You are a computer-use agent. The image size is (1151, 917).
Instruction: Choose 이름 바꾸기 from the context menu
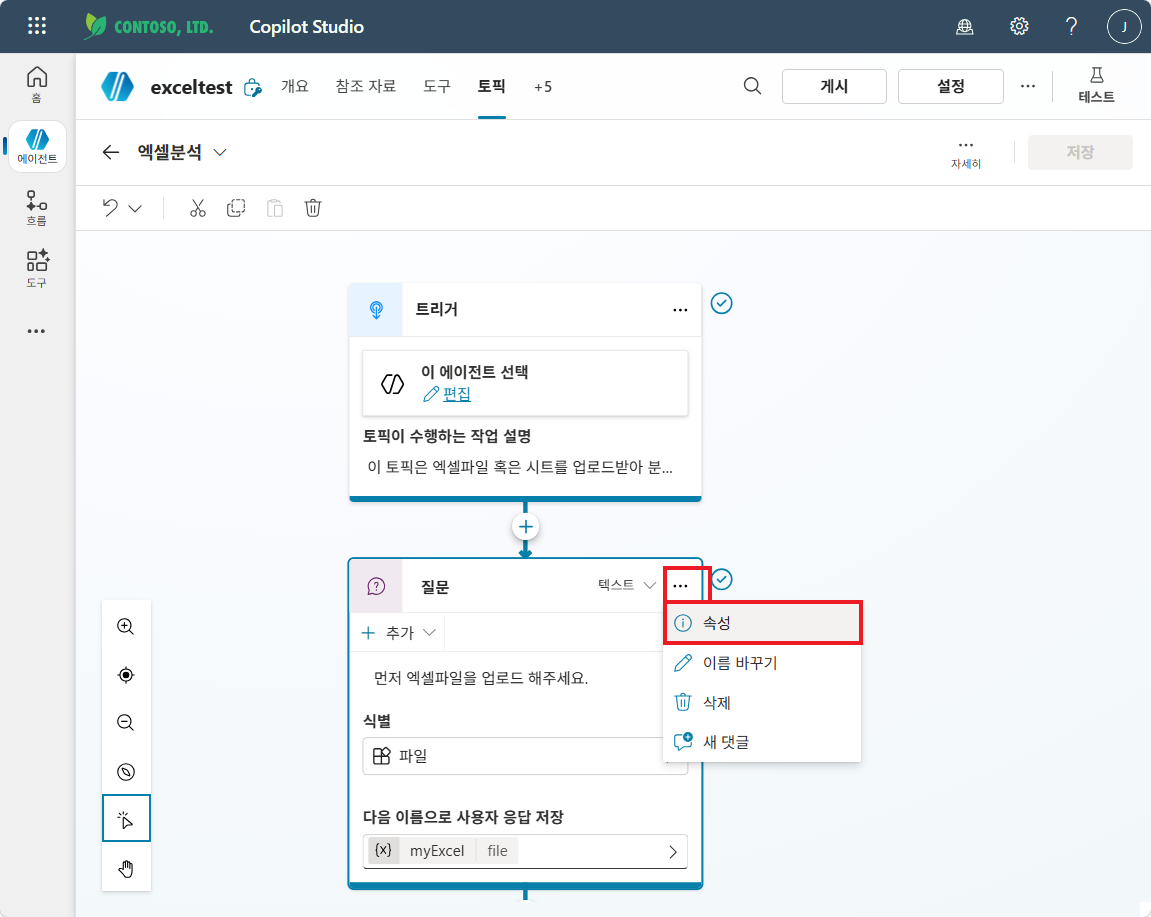point(762,663)
